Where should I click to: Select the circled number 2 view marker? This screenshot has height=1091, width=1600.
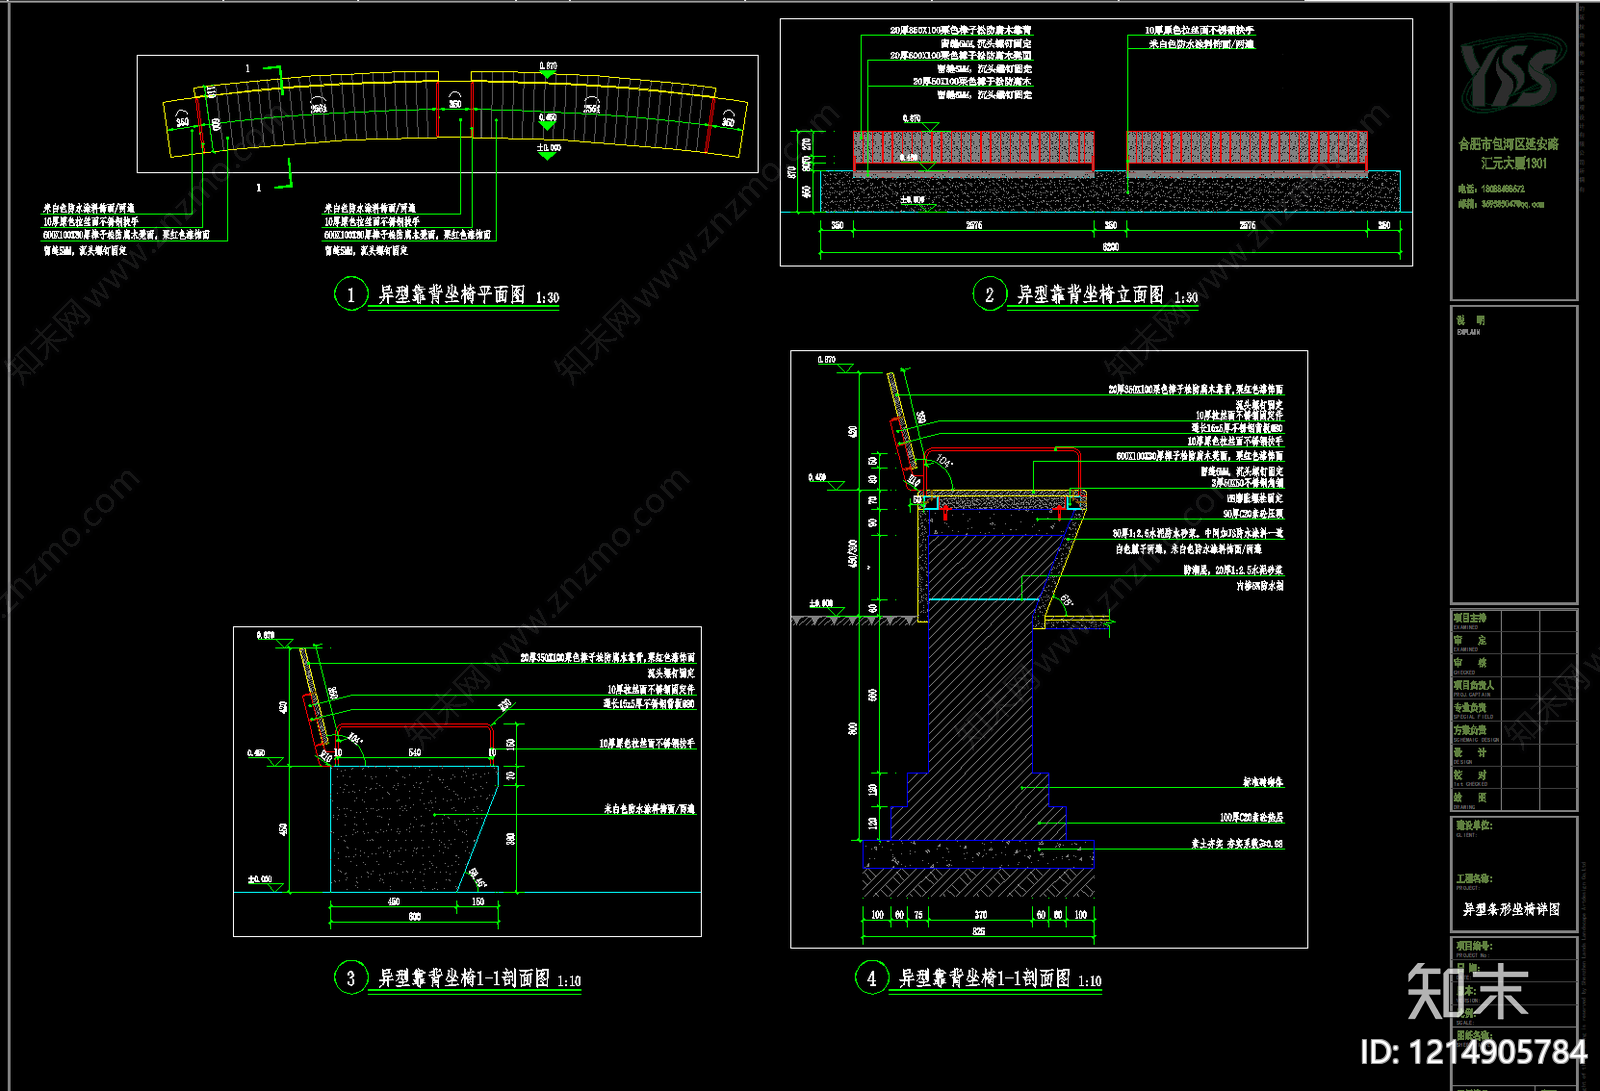tap(988, 294)
